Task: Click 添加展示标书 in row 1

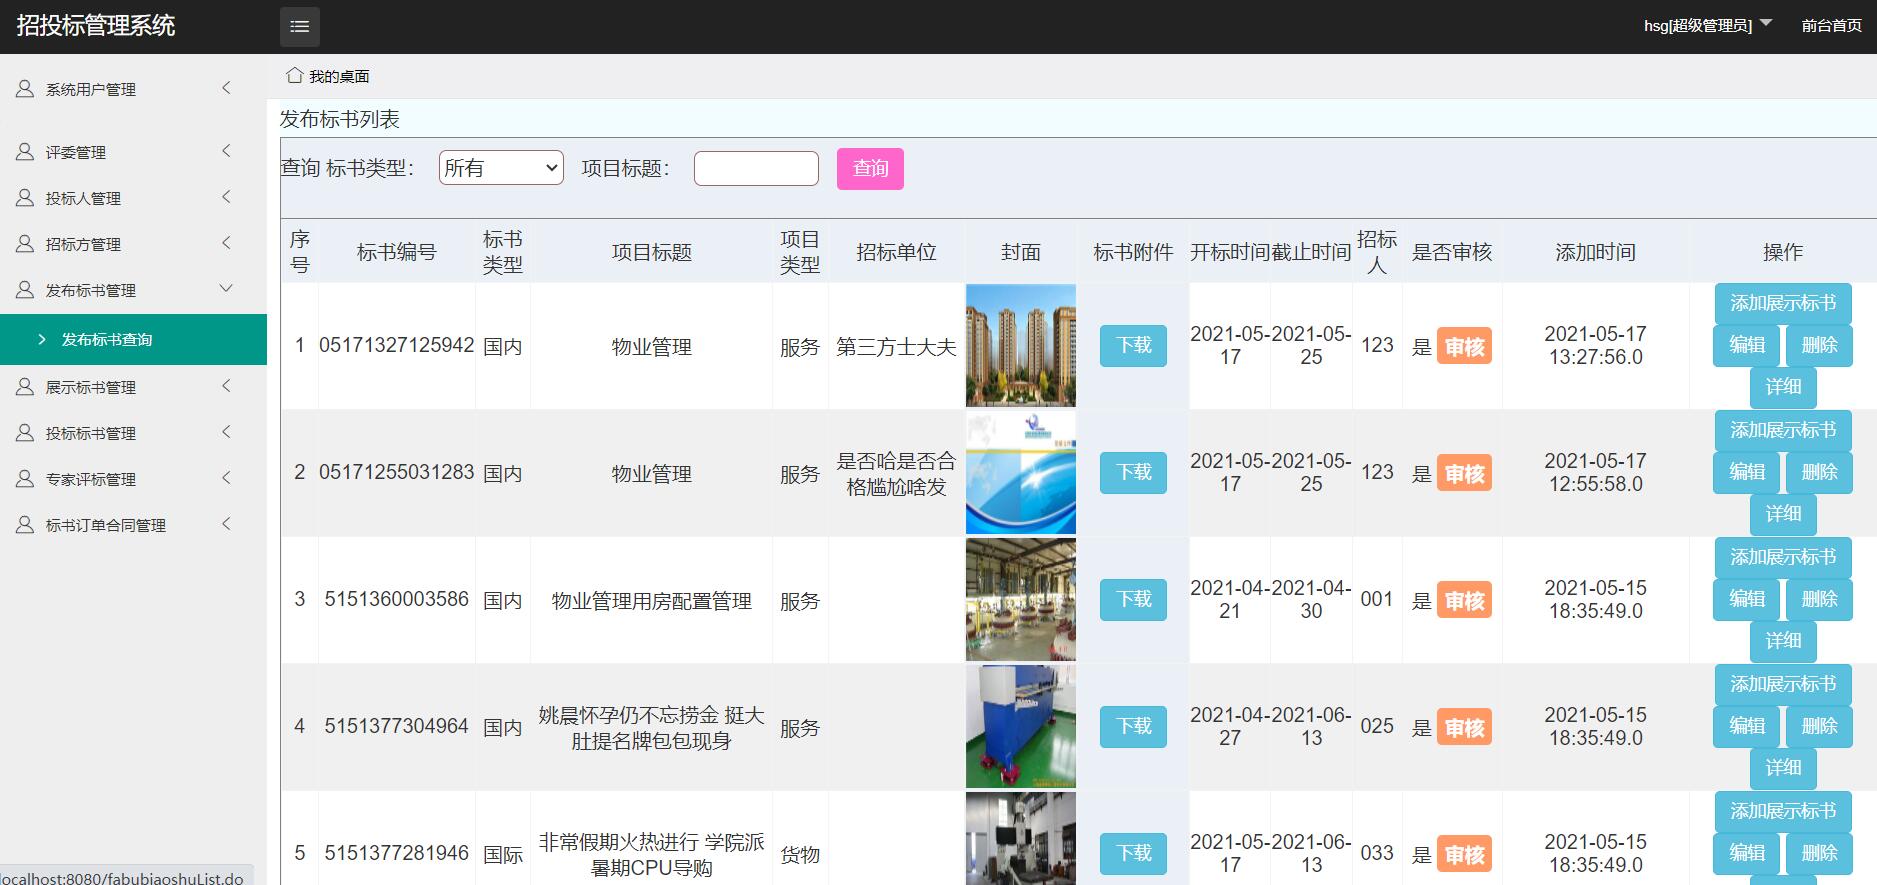Action: (x=1783, y=303)
